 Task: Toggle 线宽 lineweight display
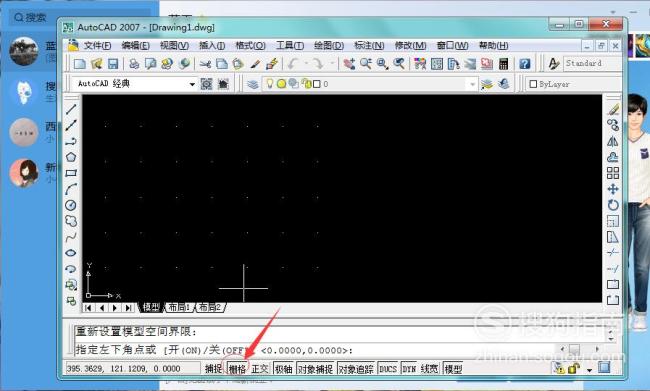[x=429, y=369]
